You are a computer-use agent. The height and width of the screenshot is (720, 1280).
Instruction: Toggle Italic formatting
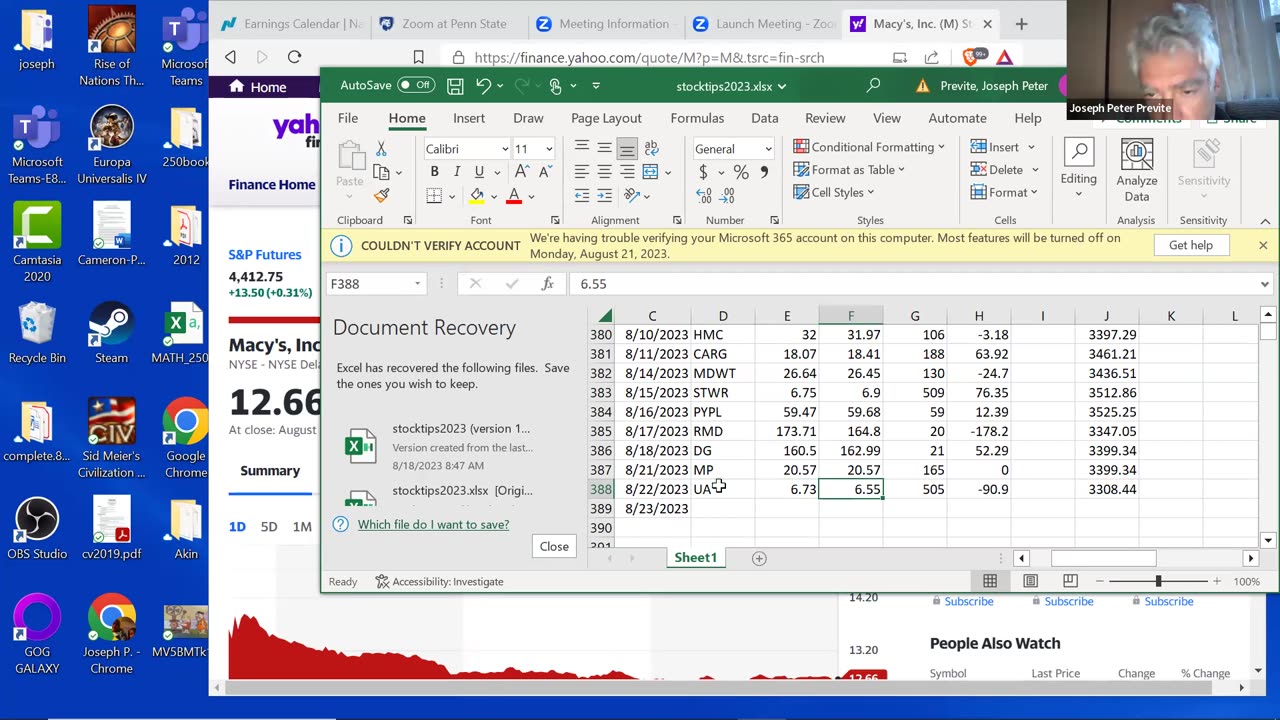point(457,172)
